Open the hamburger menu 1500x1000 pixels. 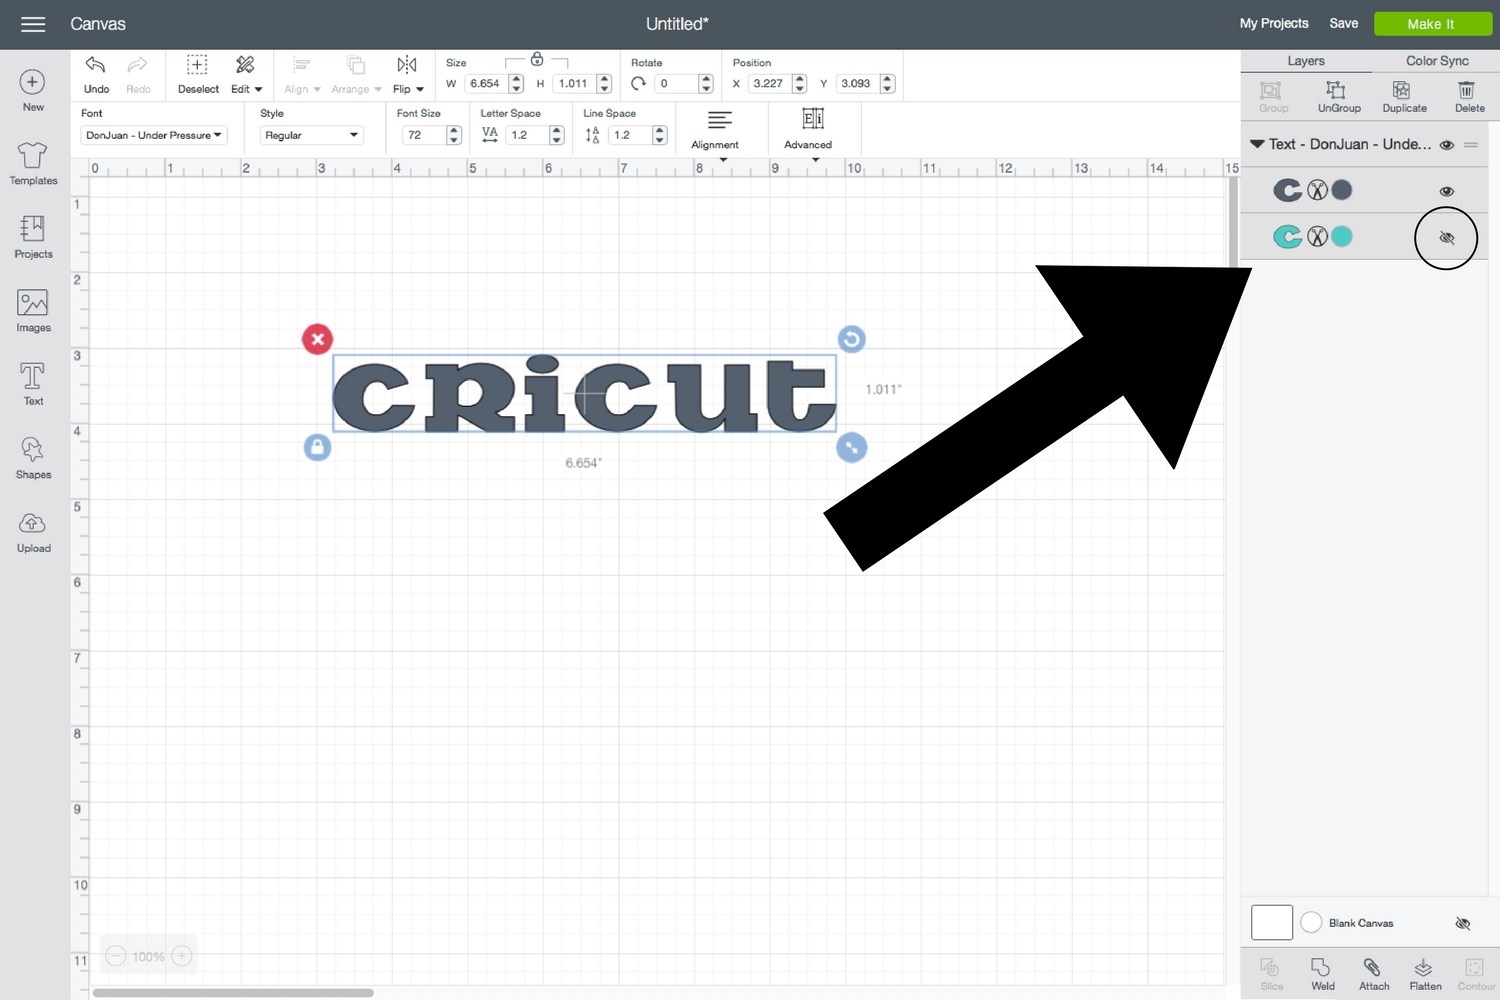pyautogui.click(x=33, y=24)
